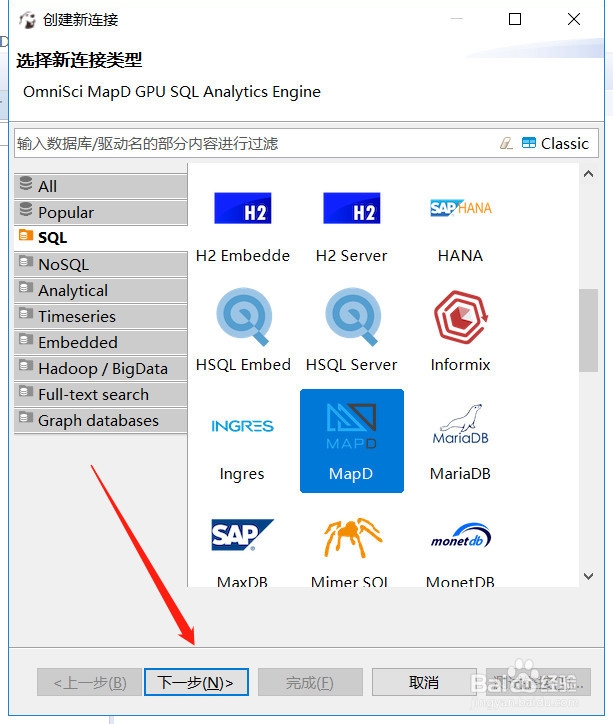Switch to NoSQL category
This screenshot has height=724, width=613.
[x=101, y=265]
